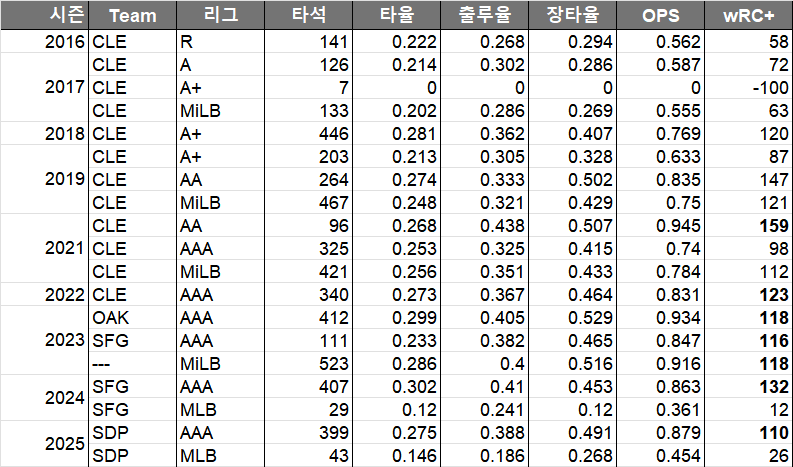
Task: Select the Team column header
Action: pyautogui.click(x=132, y=16)
